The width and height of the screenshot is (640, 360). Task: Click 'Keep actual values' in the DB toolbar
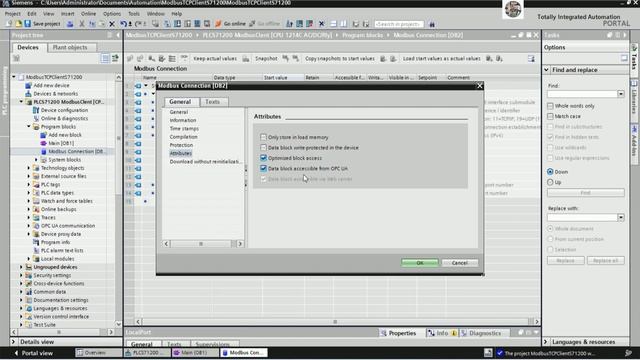215,59
